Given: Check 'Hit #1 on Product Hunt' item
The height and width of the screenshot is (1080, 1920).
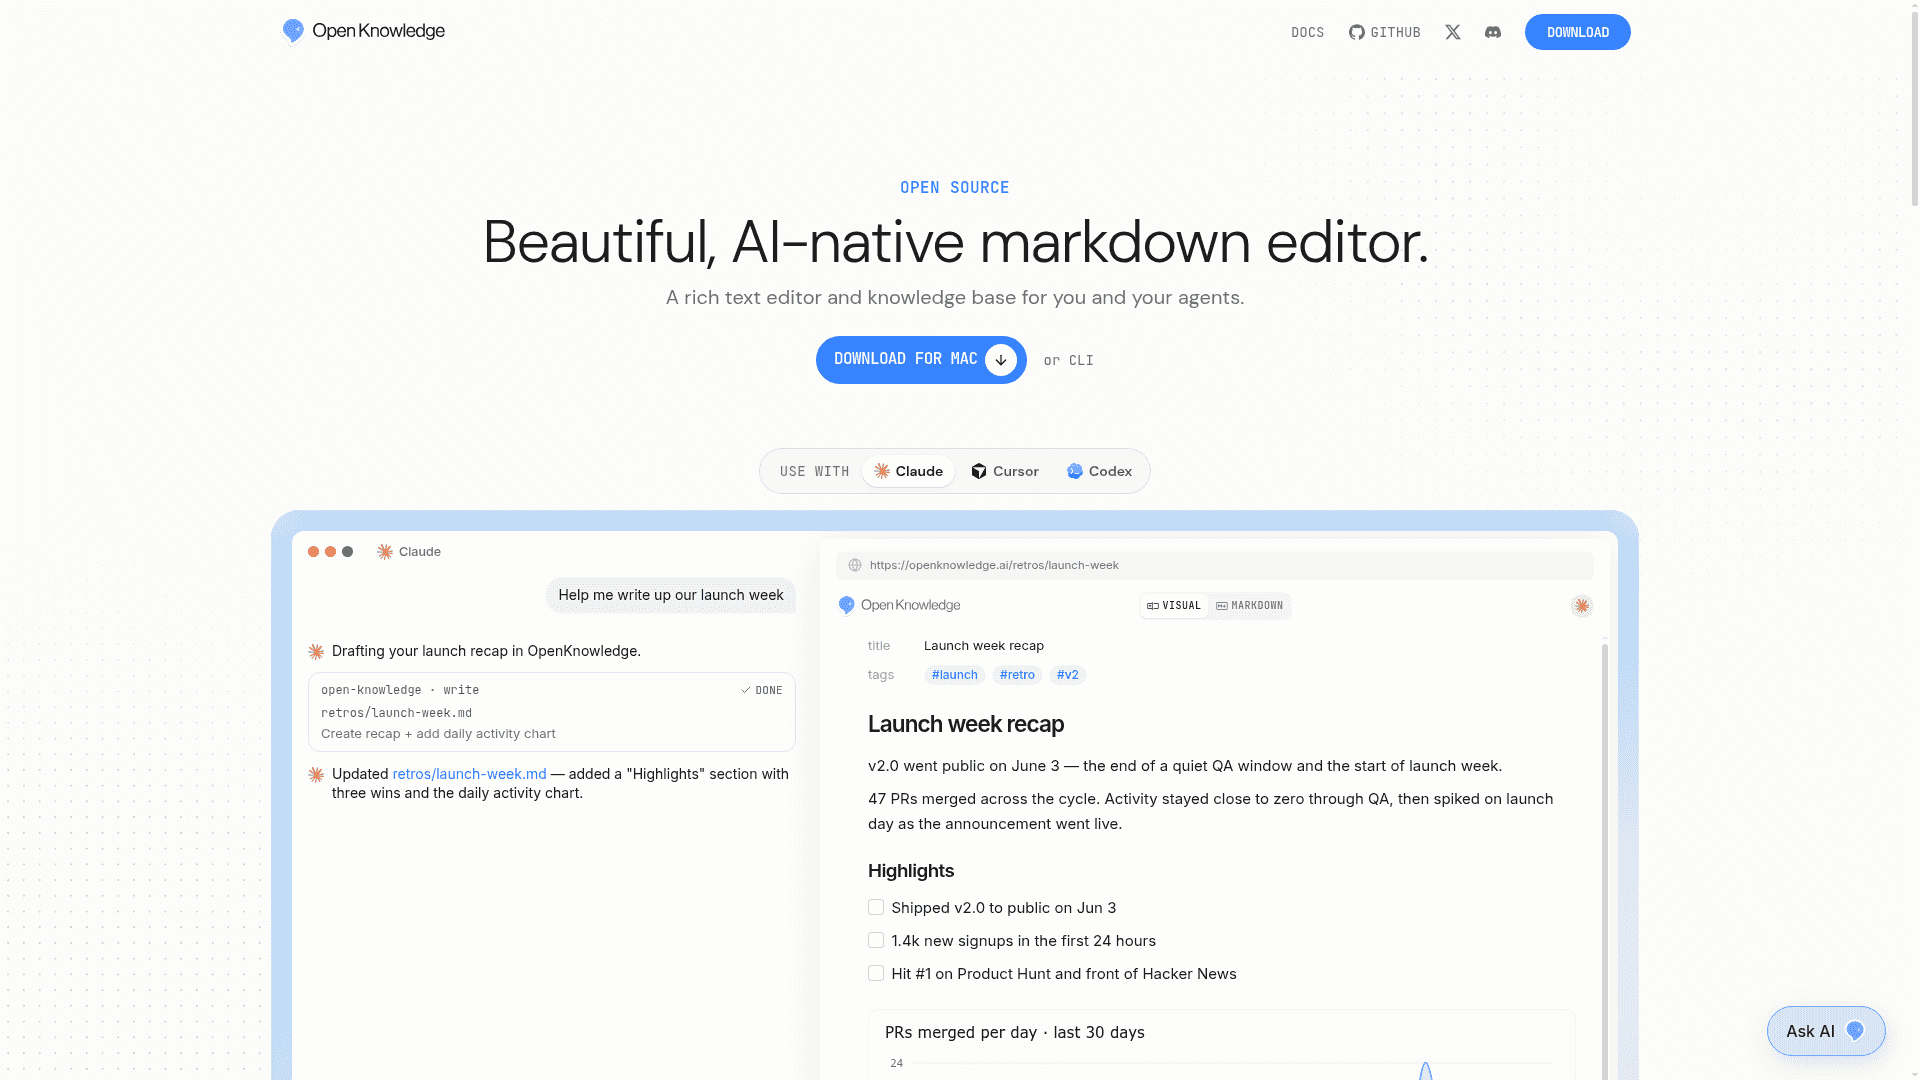Looking at the screenshot, I should (876, 973).
